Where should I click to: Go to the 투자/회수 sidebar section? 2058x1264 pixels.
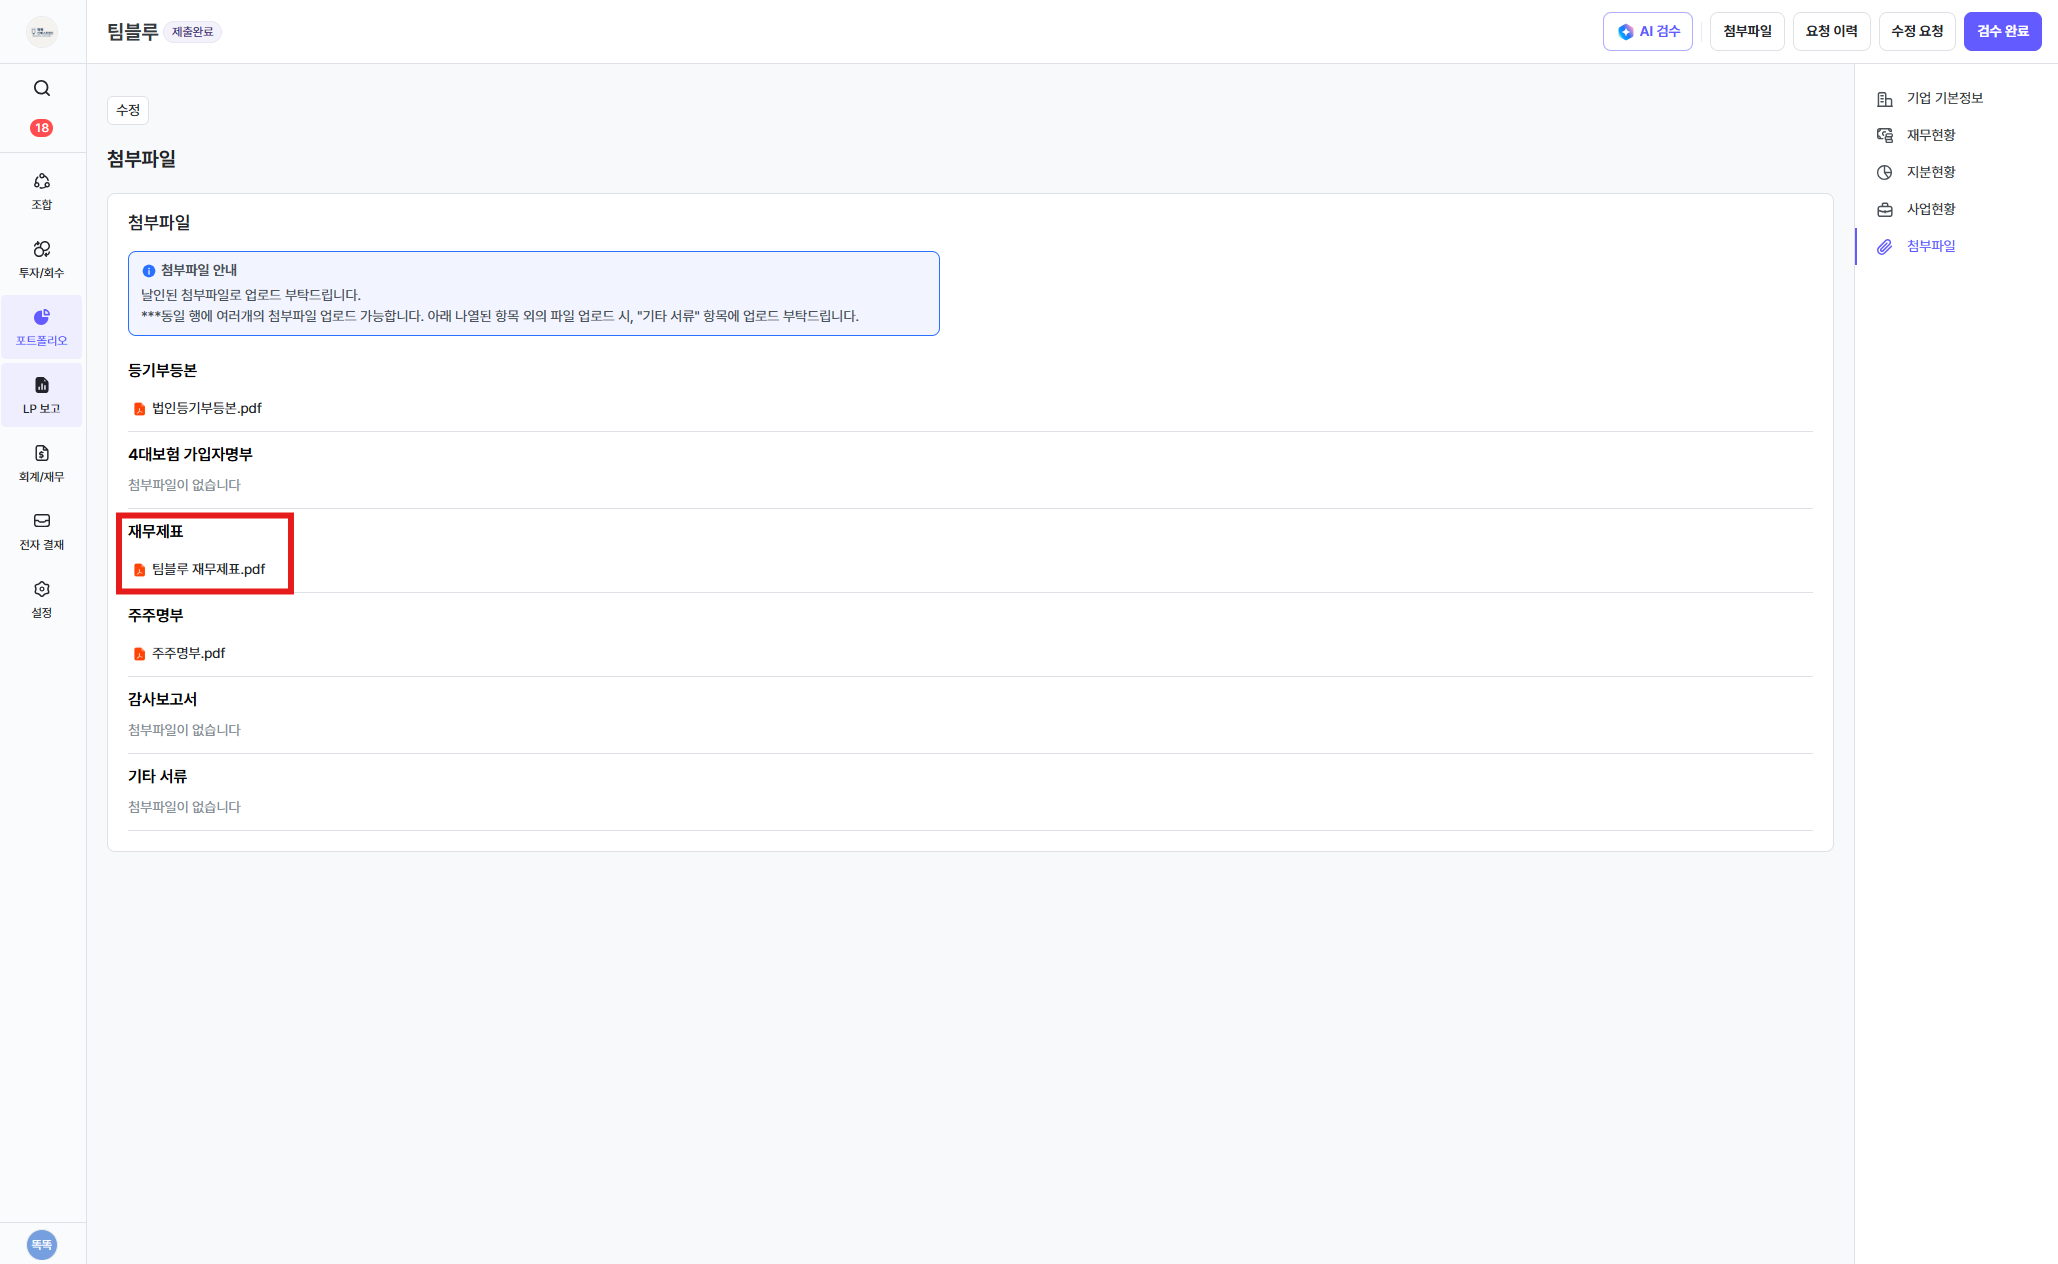coord(42,259)
